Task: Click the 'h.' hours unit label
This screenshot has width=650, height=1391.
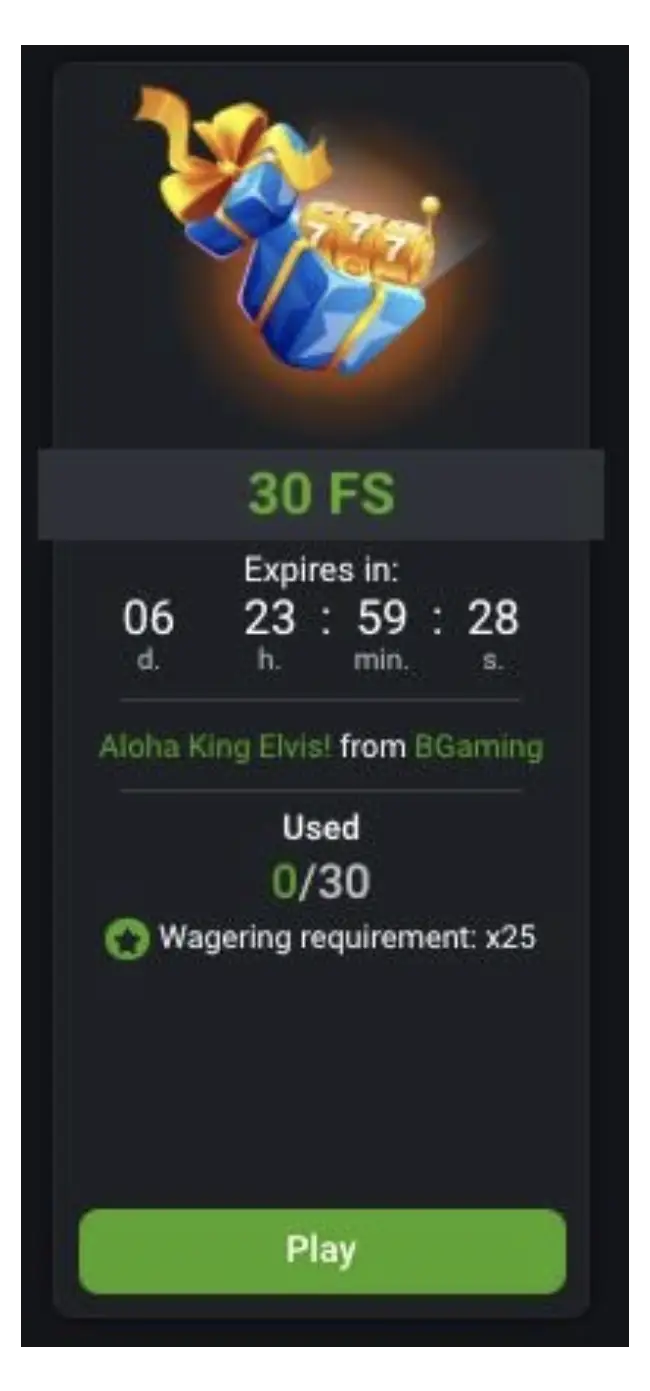Action: 268,661
